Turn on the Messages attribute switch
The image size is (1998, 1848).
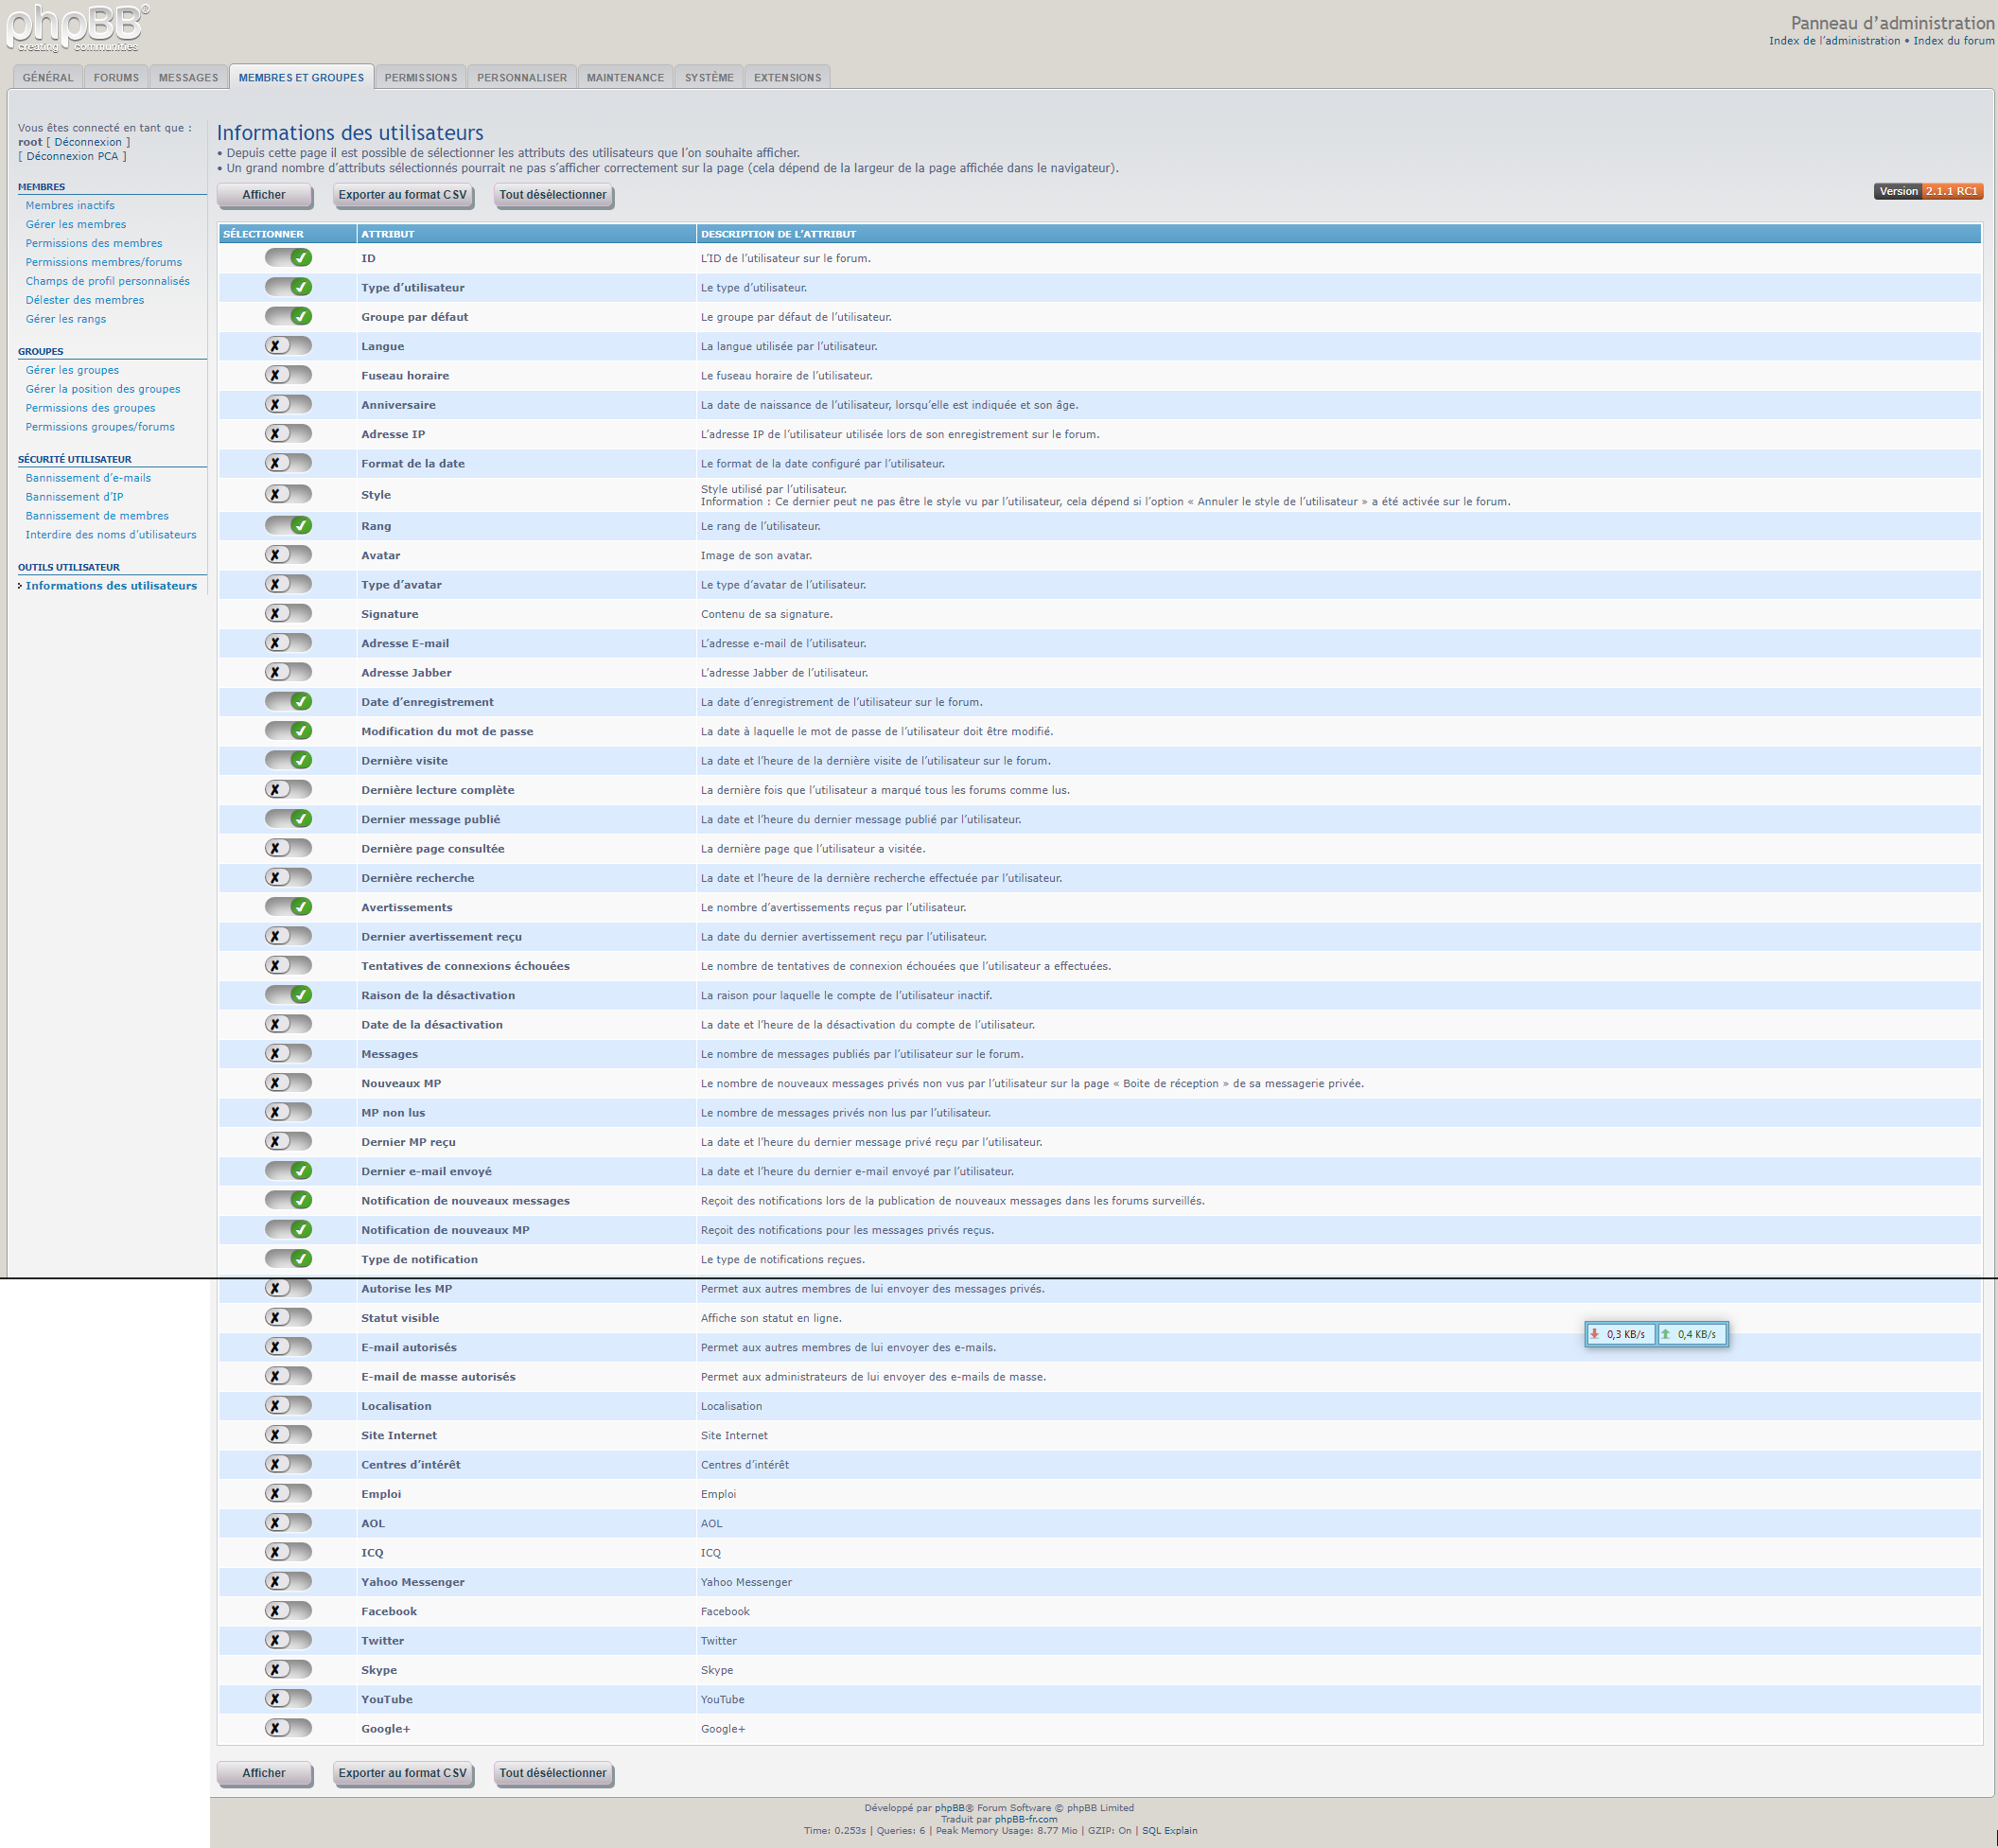pyautogui.click(x=288, y=1054)
